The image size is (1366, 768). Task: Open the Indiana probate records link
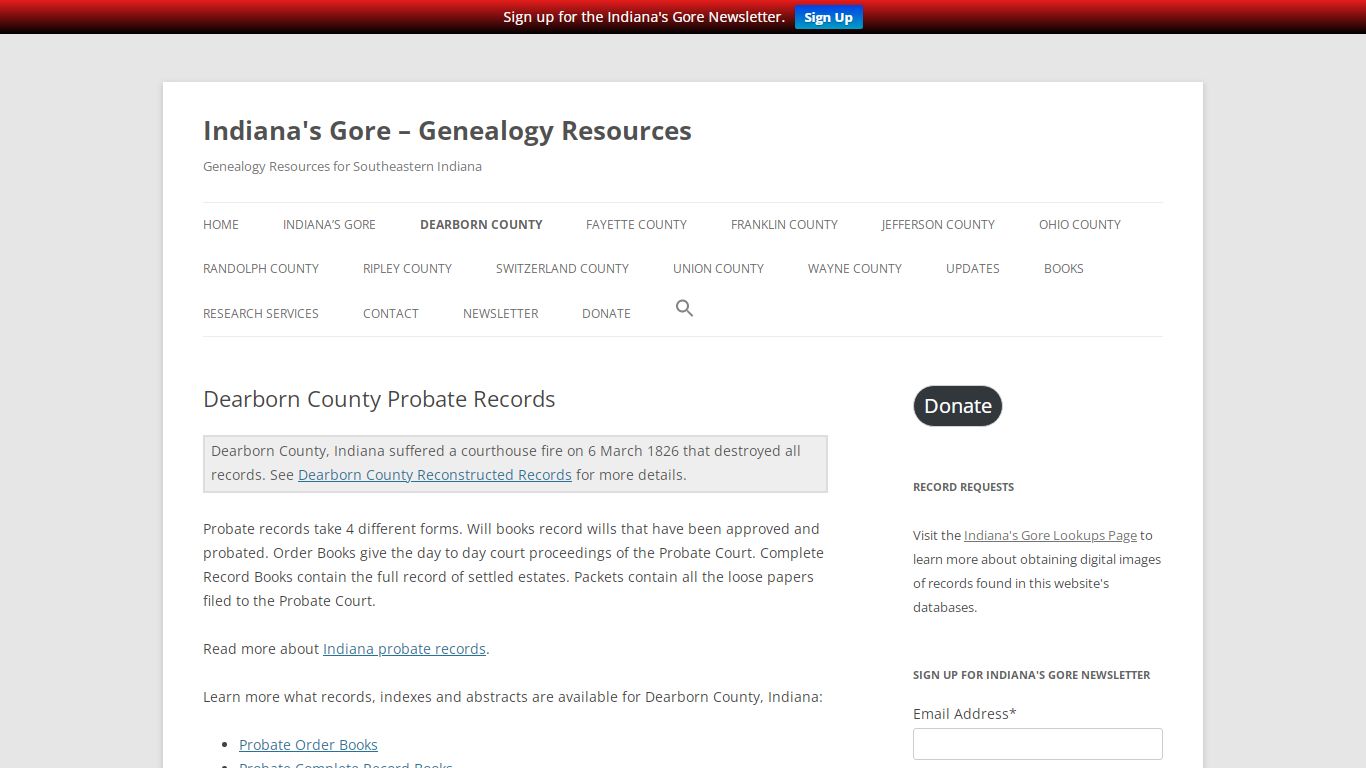pyautogui.click(x=404, y=649)
